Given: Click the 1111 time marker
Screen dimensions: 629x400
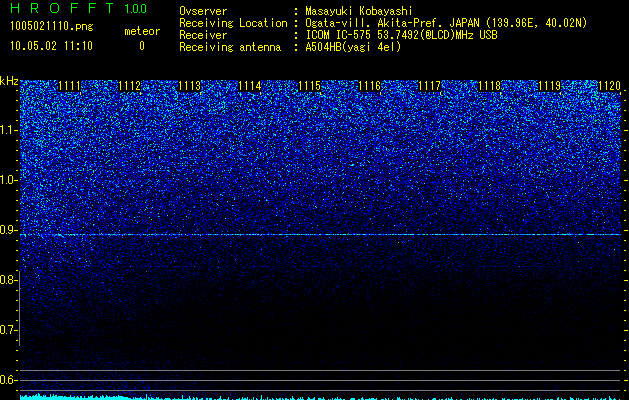Looking at the screenshot, I should (69, 86).
